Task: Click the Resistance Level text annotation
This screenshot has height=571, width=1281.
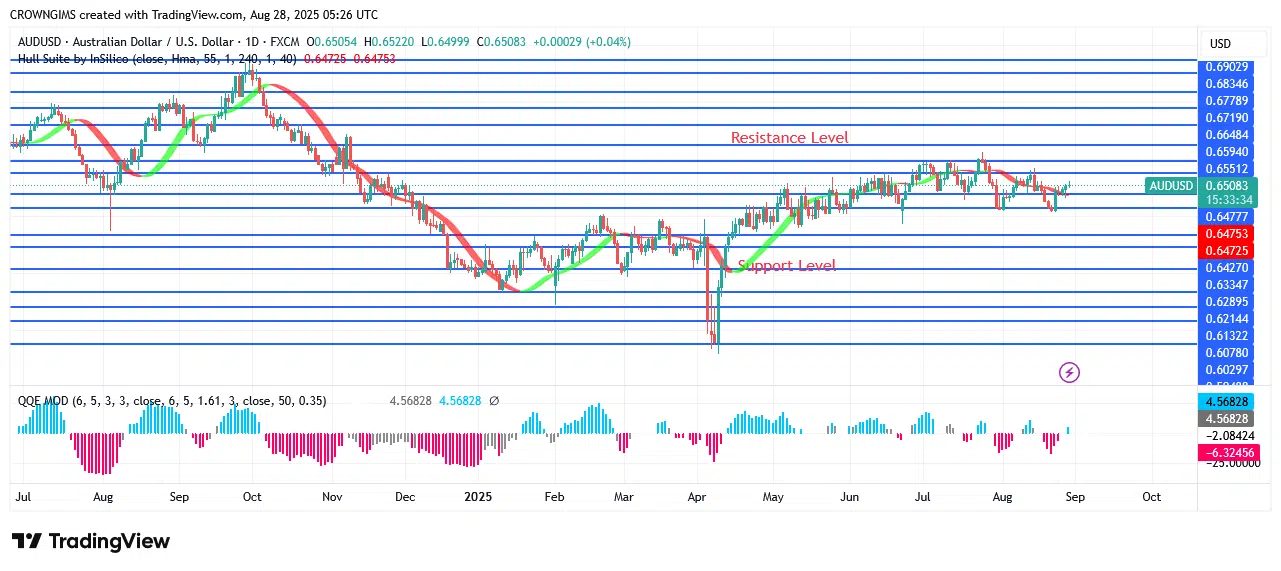Action: coord(789,138)
